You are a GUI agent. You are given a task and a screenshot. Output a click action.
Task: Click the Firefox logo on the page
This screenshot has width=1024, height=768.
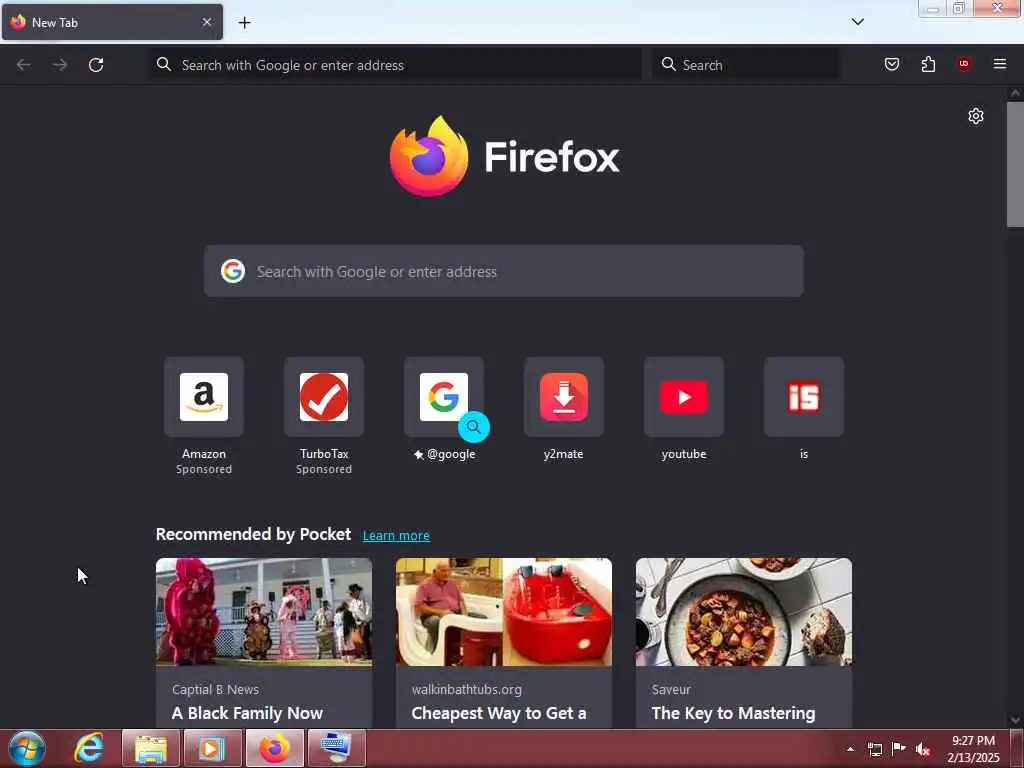click(x=504, y=156)
